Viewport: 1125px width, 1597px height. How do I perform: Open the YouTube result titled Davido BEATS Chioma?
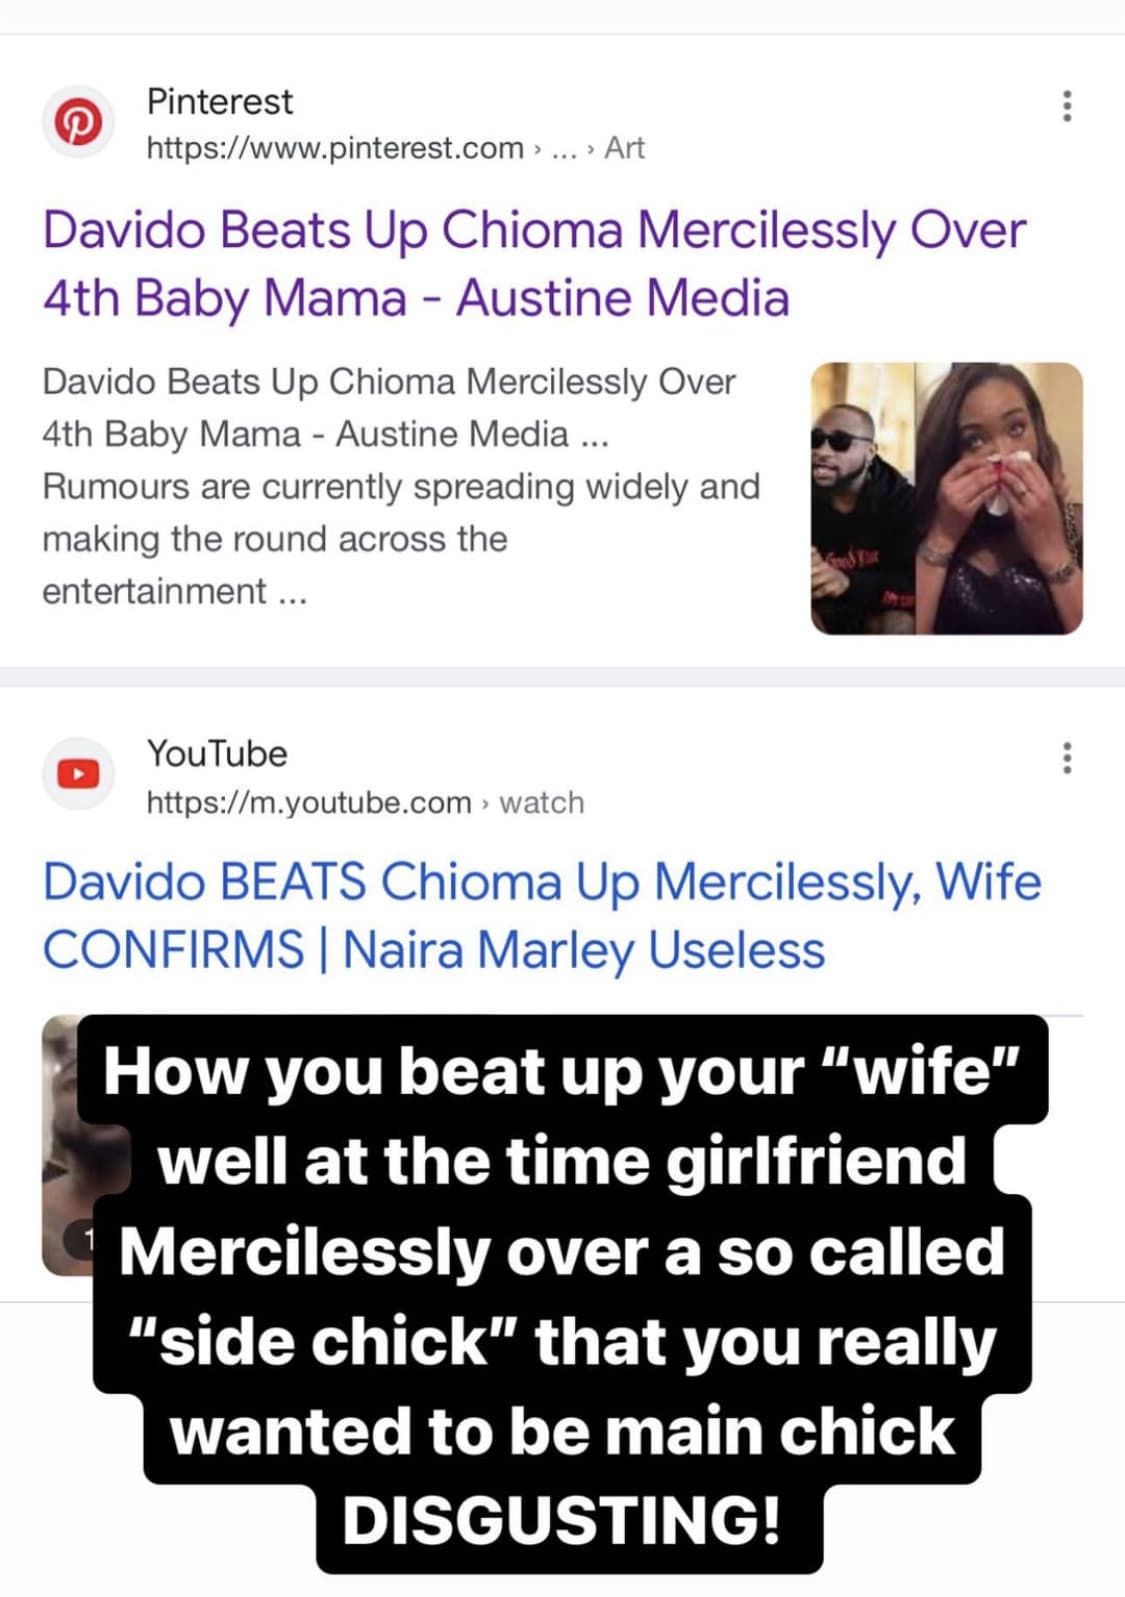click(542, 916)
